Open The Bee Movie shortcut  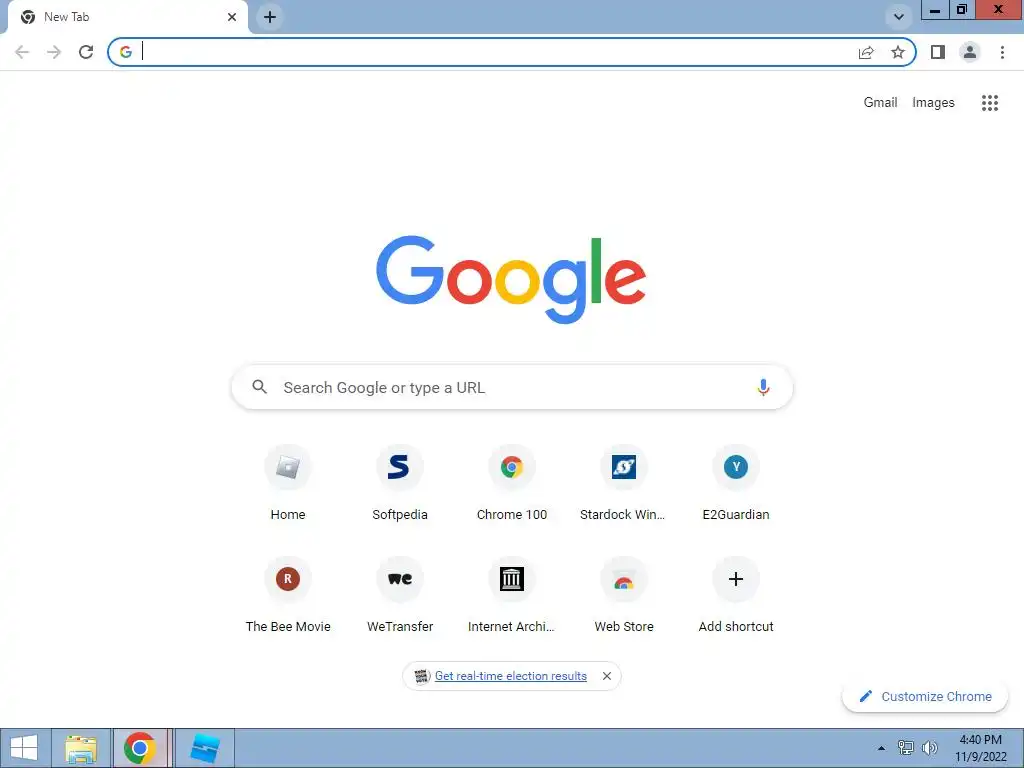pyautogui.click(x=288, y=596)
